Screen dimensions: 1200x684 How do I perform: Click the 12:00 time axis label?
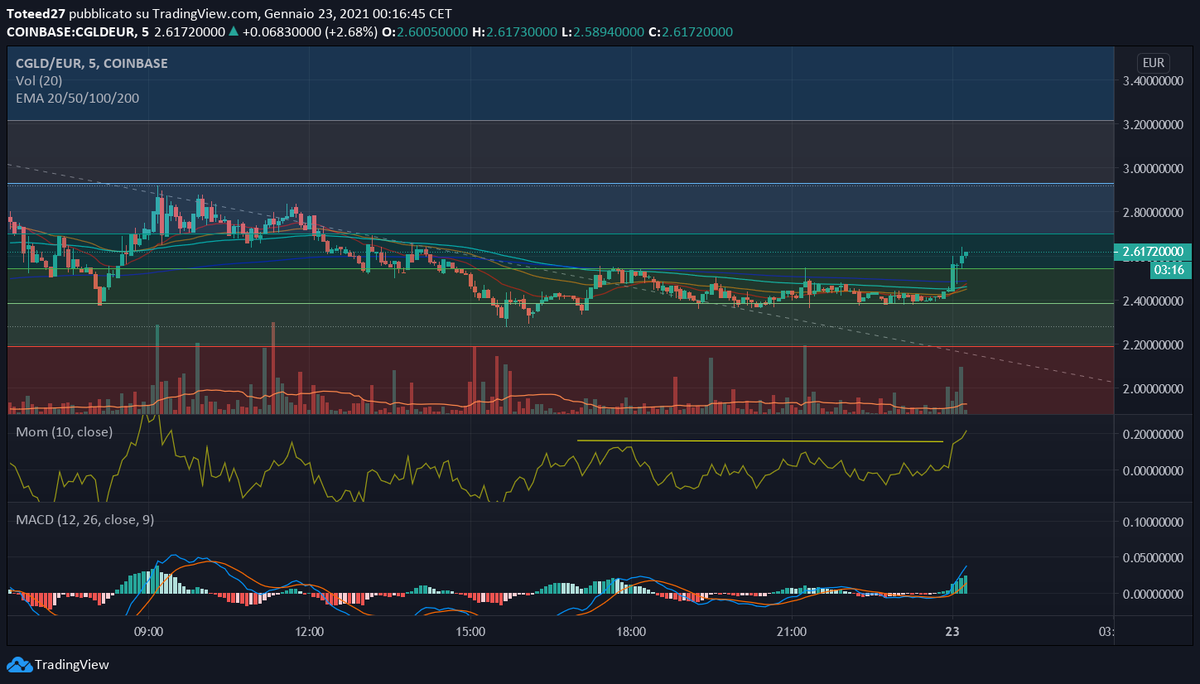310,632
